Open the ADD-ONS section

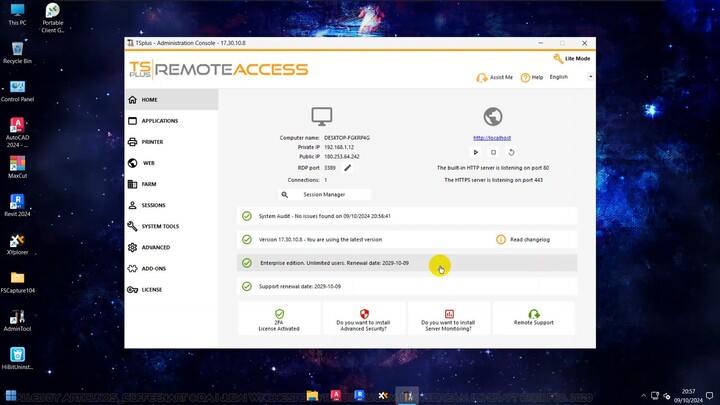[171, 269]
